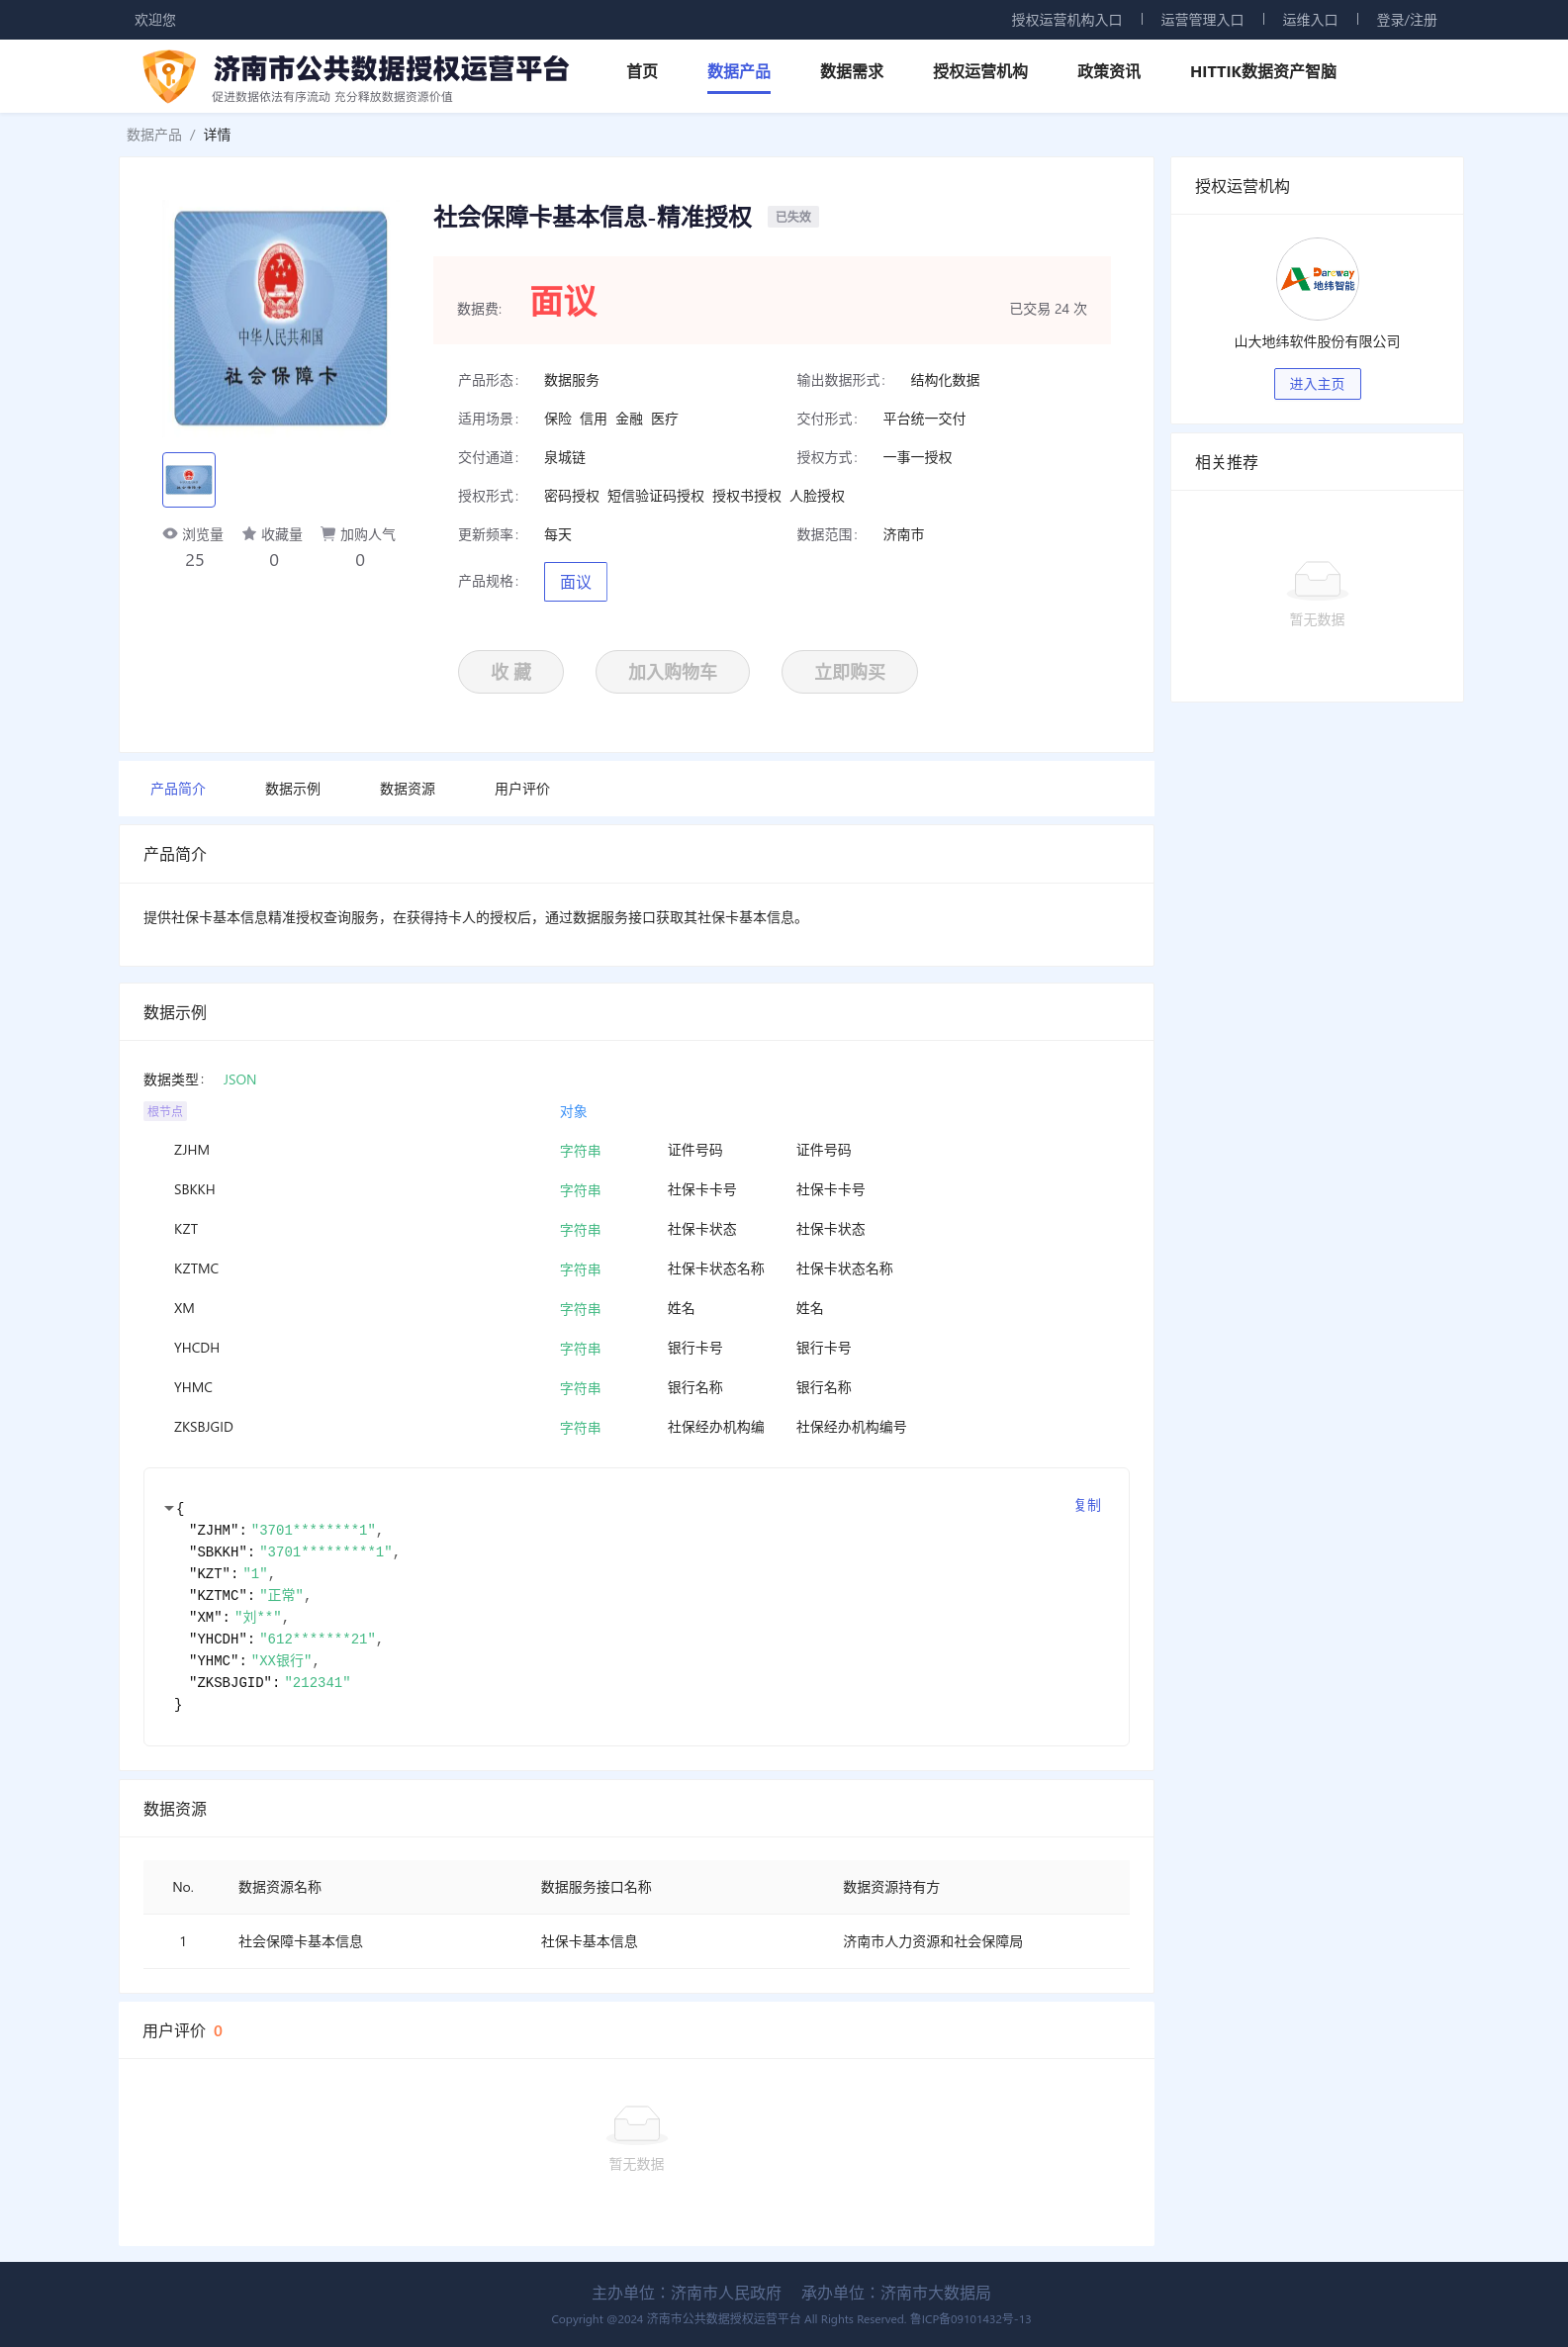Image resolution: width=1568 pixels, height=2347 pixels.
Task: Click the 进入主页 button
Action: [x=1317, y=384]
